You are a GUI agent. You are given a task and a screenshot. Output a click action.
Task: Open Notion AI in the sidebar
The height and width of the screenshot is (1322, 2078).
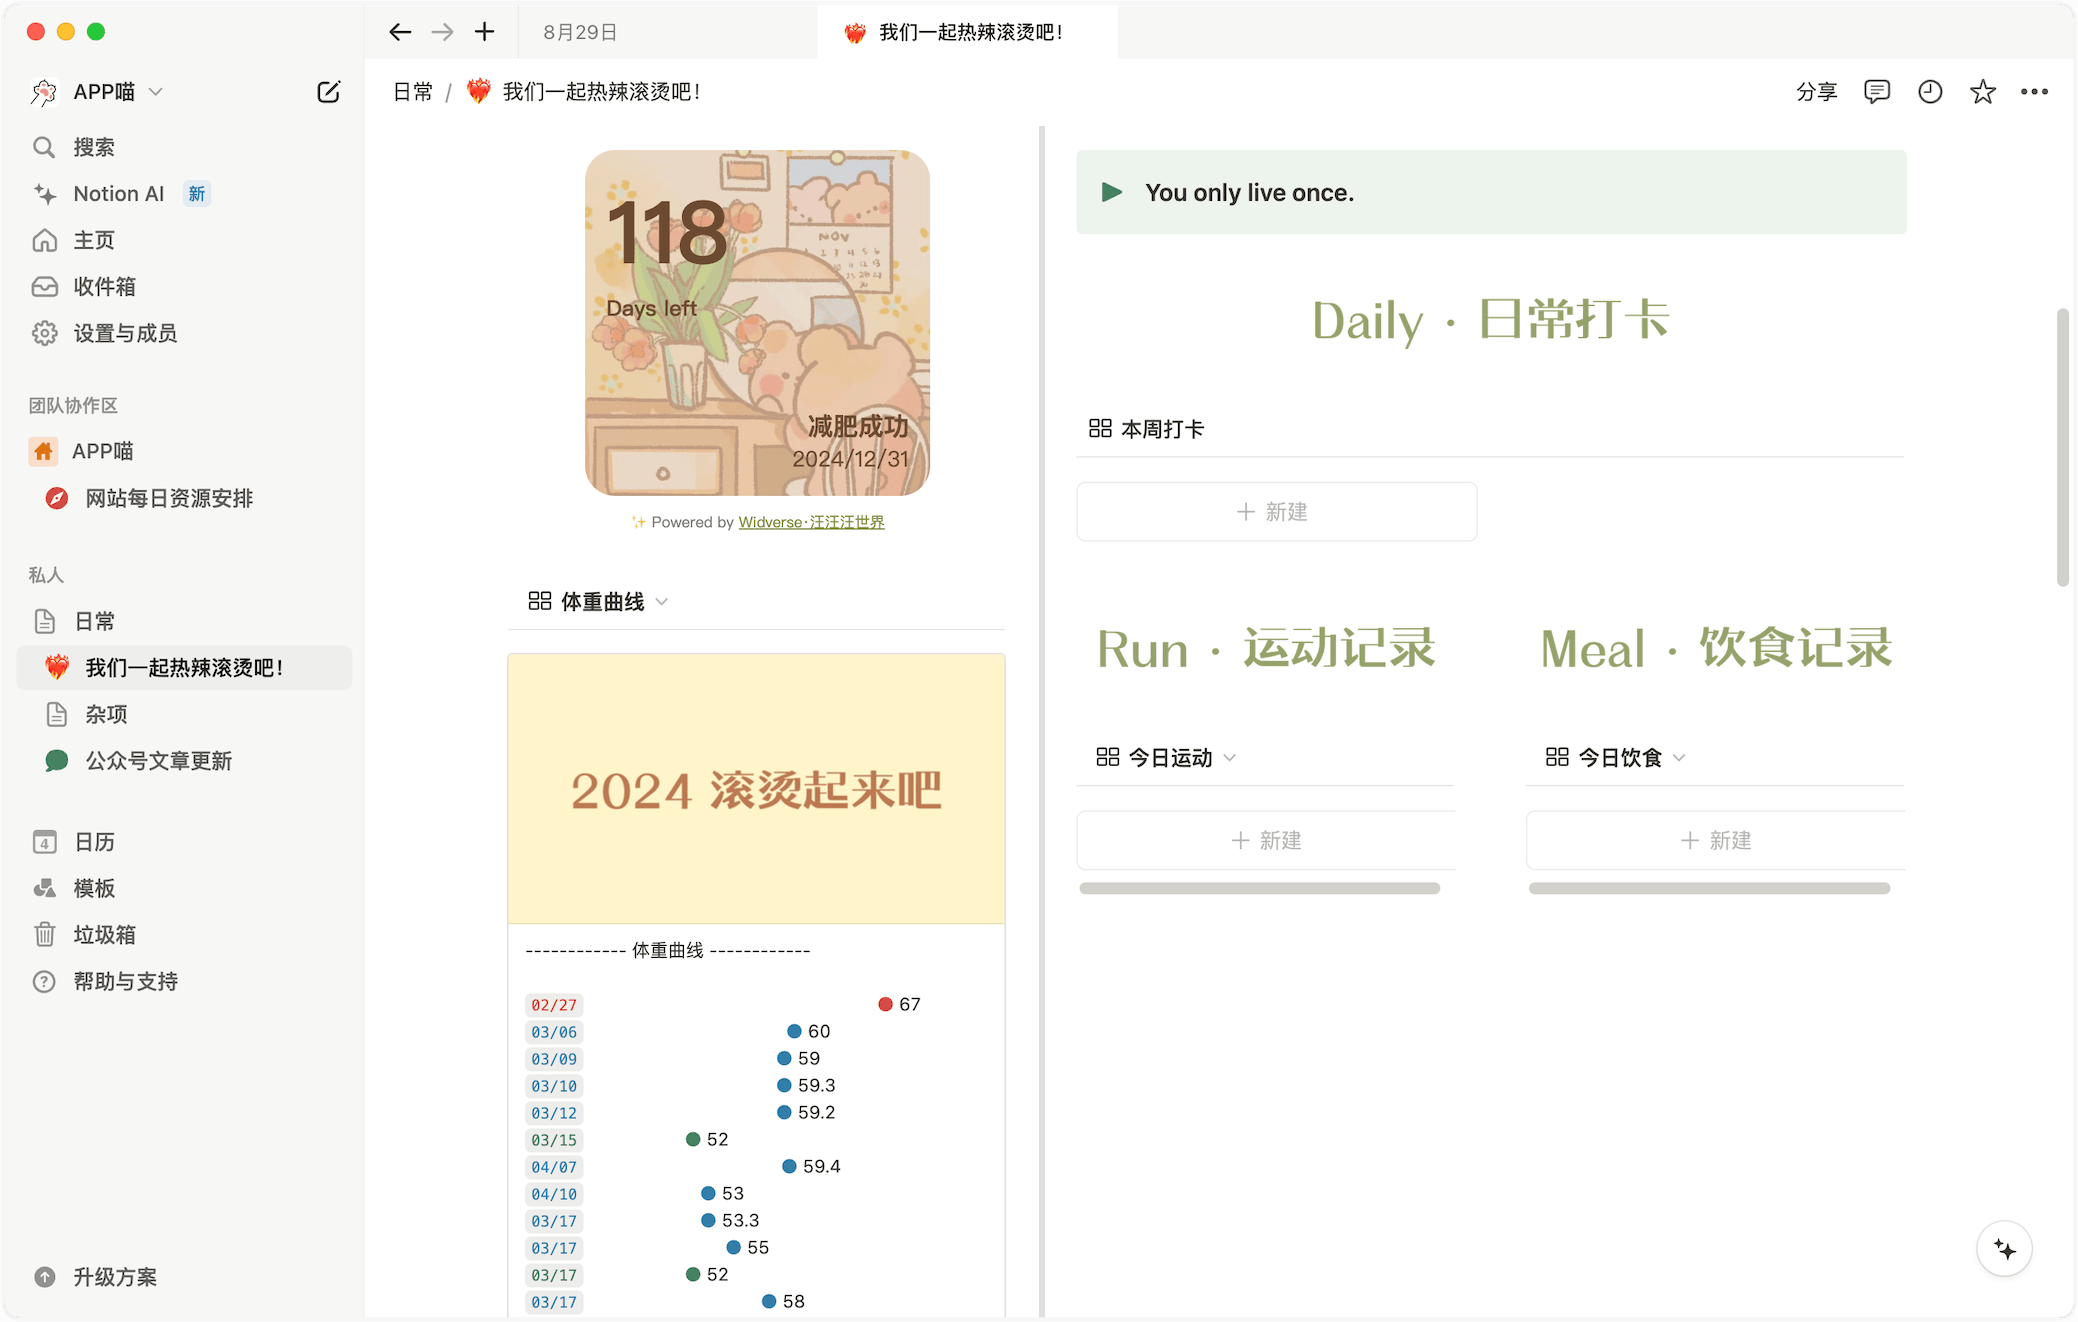pyautogui.click(x=120, y=194)
